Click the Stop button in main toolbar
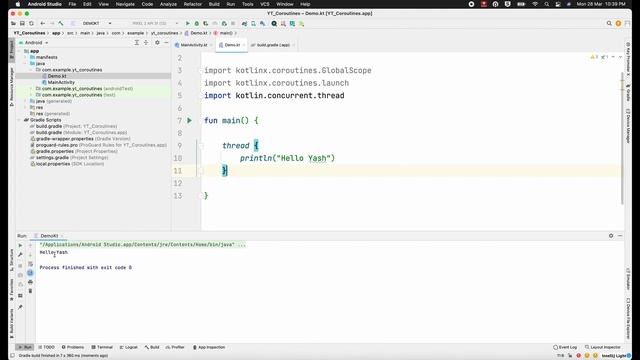The image size is (640, 360). point(233,24)
